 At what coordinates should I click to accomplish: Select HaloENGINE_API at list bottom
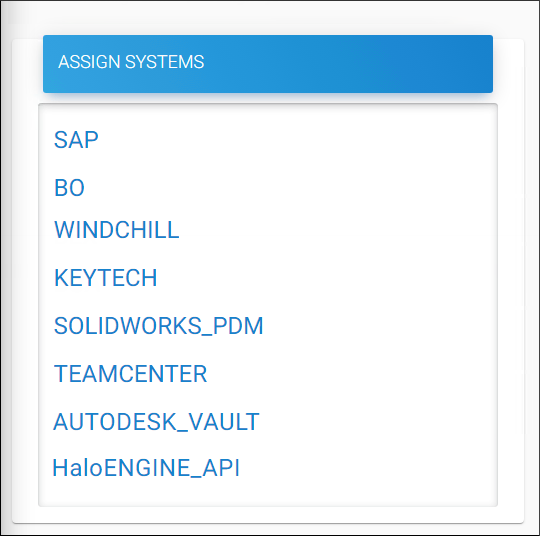click(x=146, y=468)
